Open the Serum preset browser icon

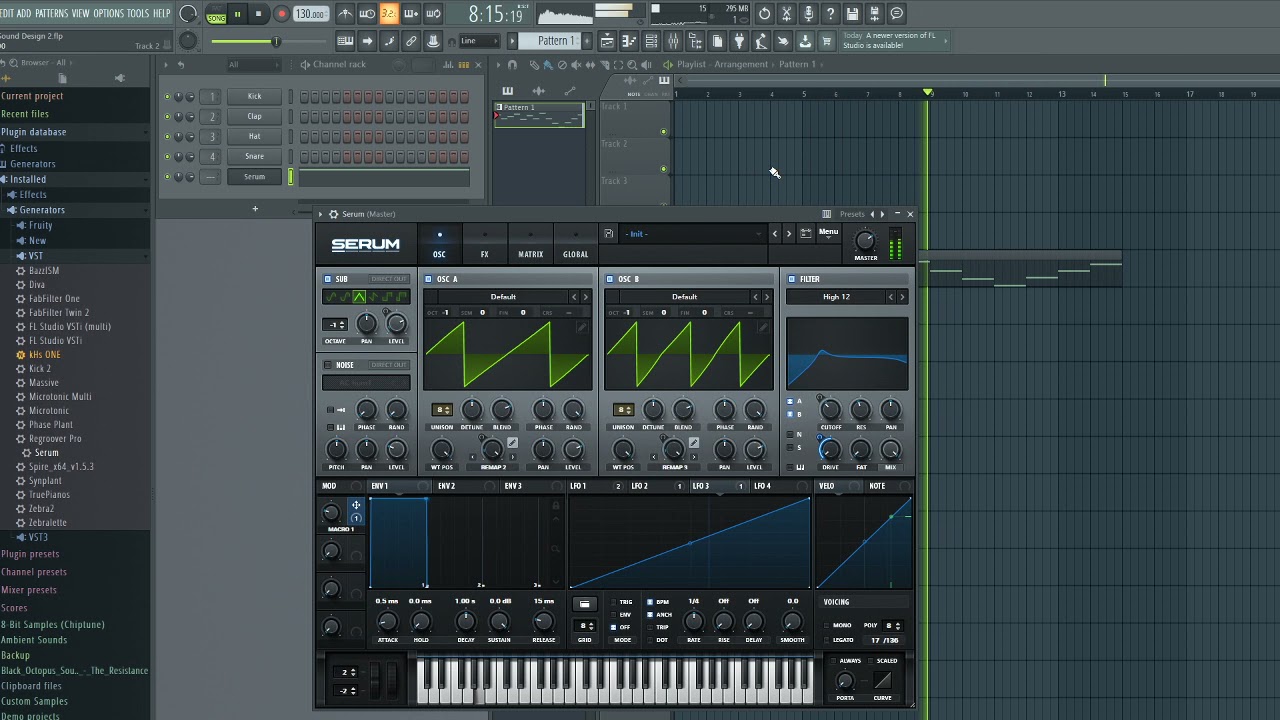click(x=806, y=233)
